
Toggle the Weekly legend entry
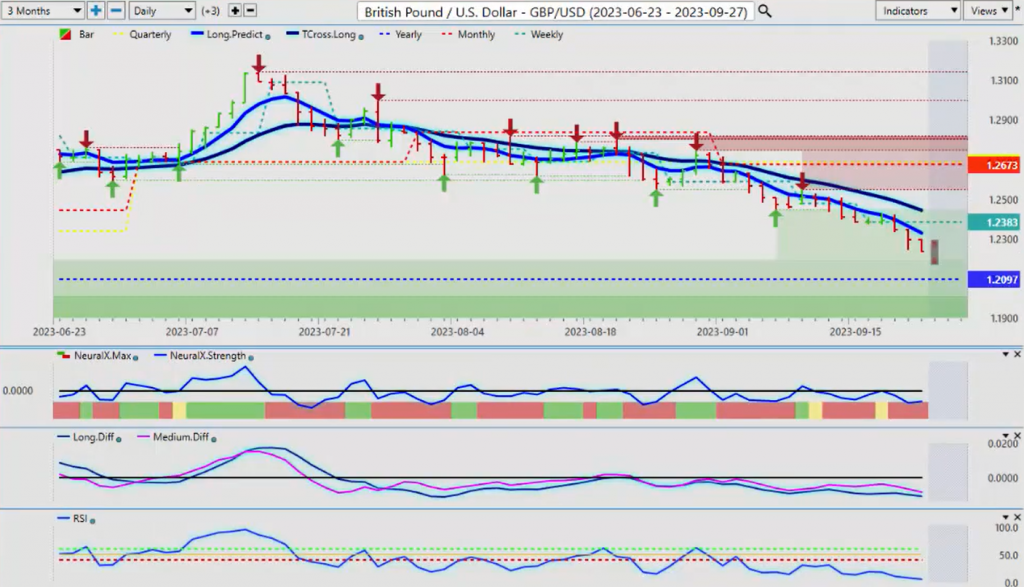point(539,35)
